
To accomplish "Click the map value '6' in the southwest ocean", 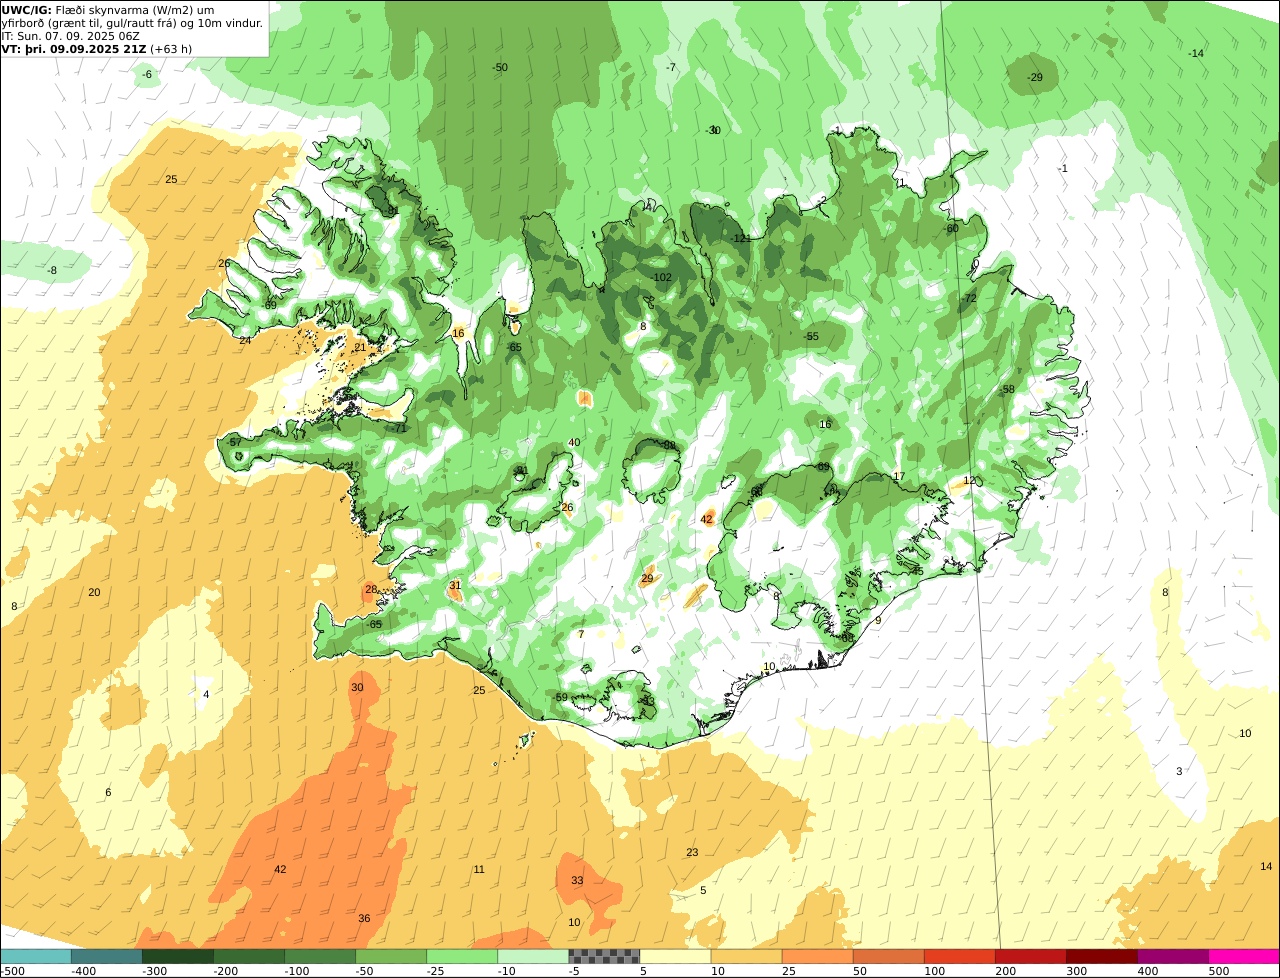I will 108,792.
